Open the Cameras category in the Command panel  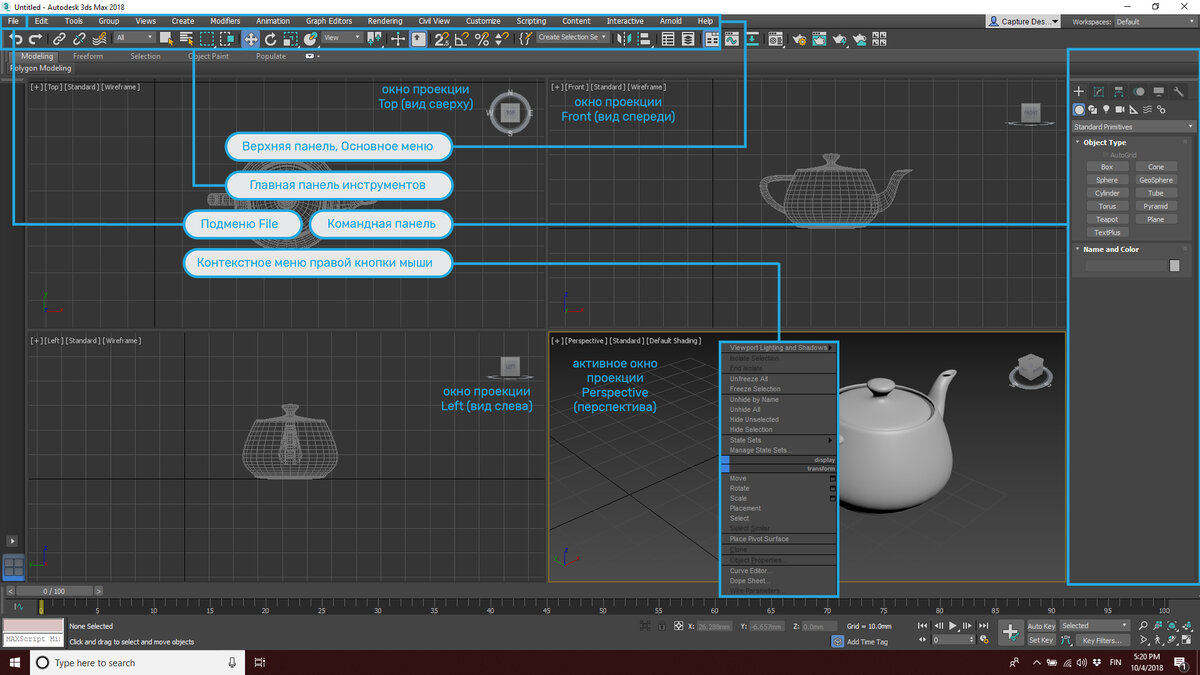(x=1119, y=110)
